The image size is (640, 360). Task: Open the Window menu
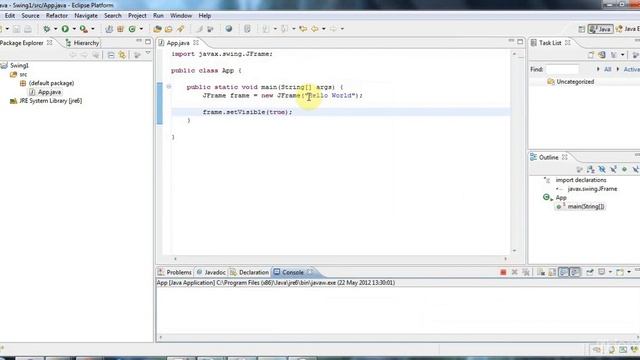click(181, 16)
